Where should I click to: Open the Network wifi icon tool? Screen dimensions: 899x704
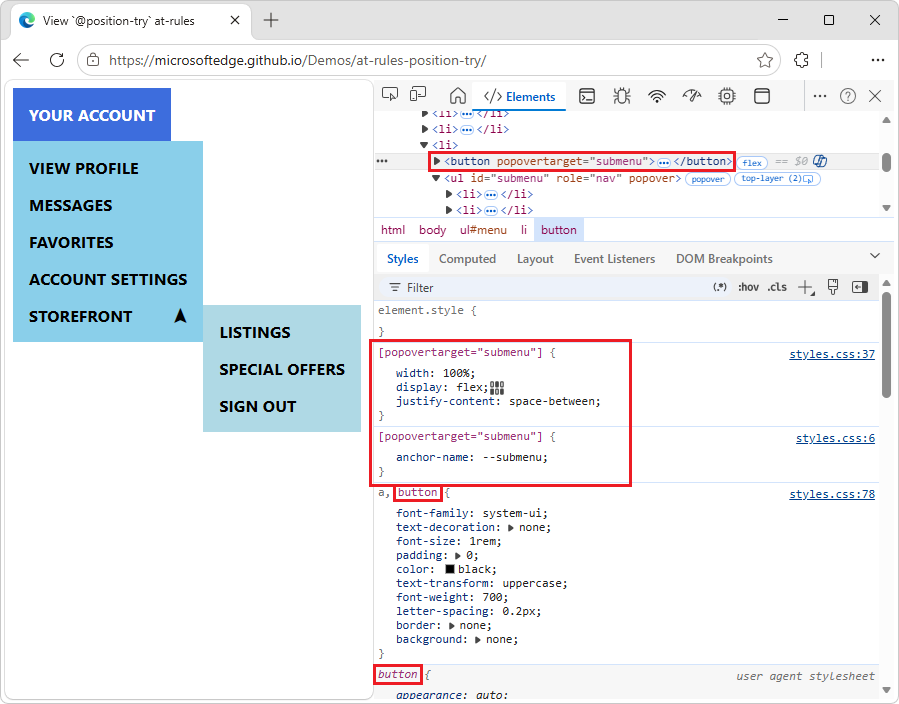[656, 96]
